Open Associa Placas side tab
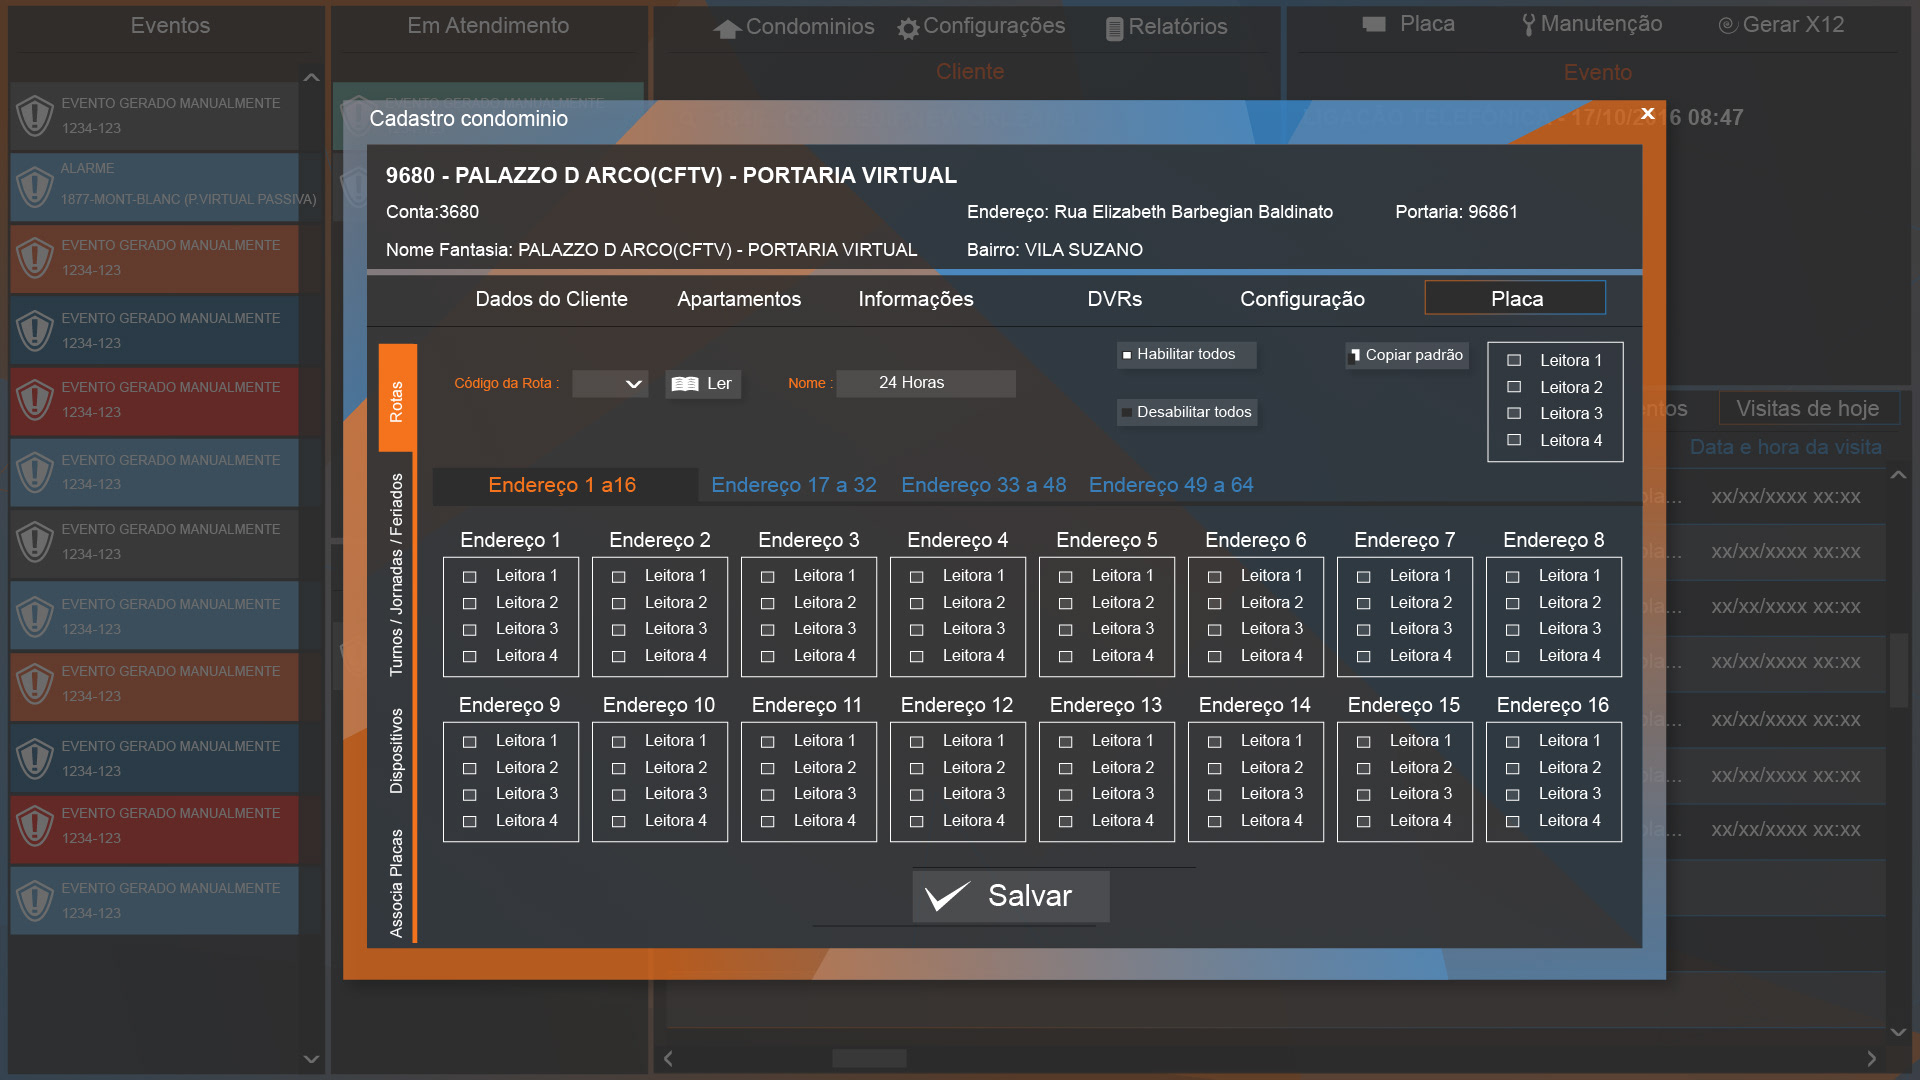This screenshot has height=1080, width=1920. pyautogui.click(x=397, y=883)
